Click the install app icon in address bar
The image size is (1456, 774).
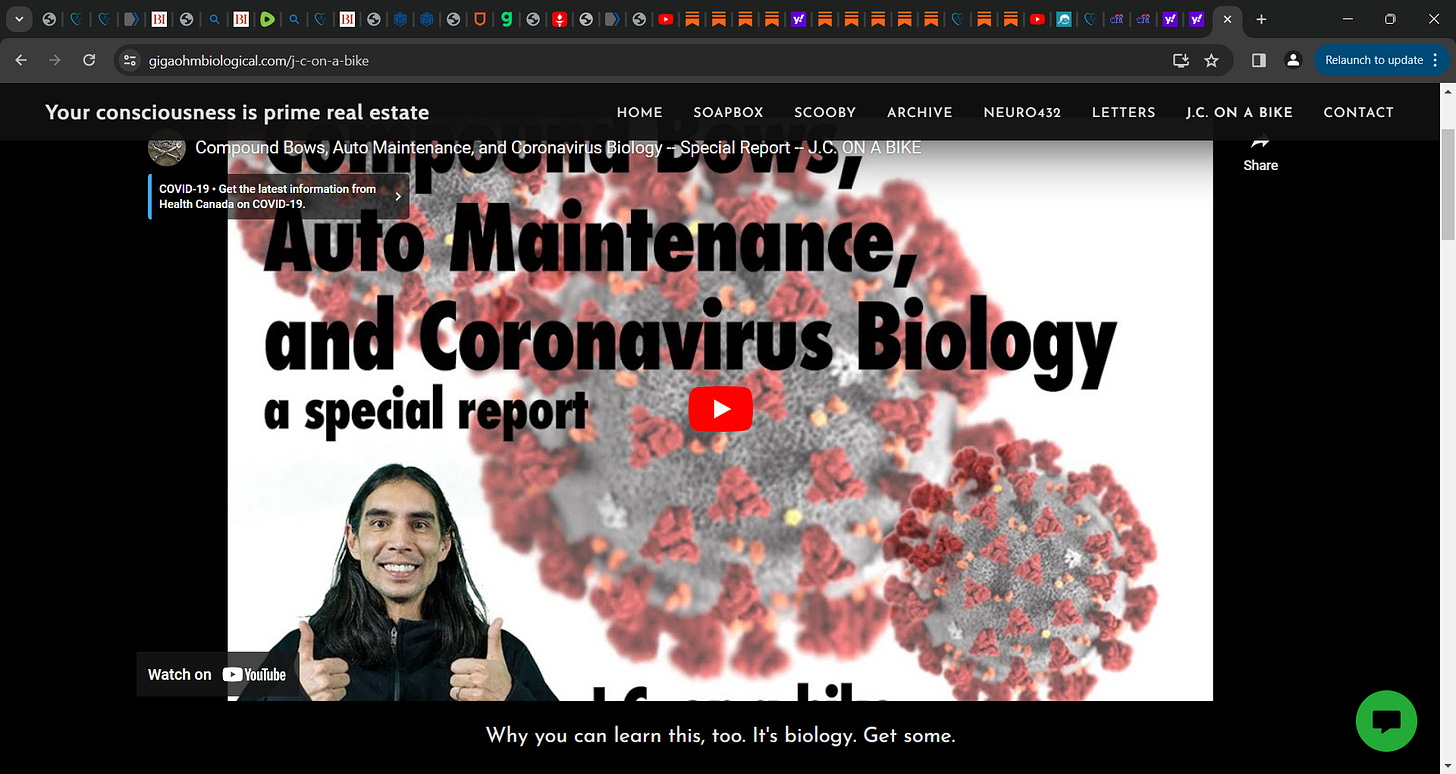[1181, 60]
